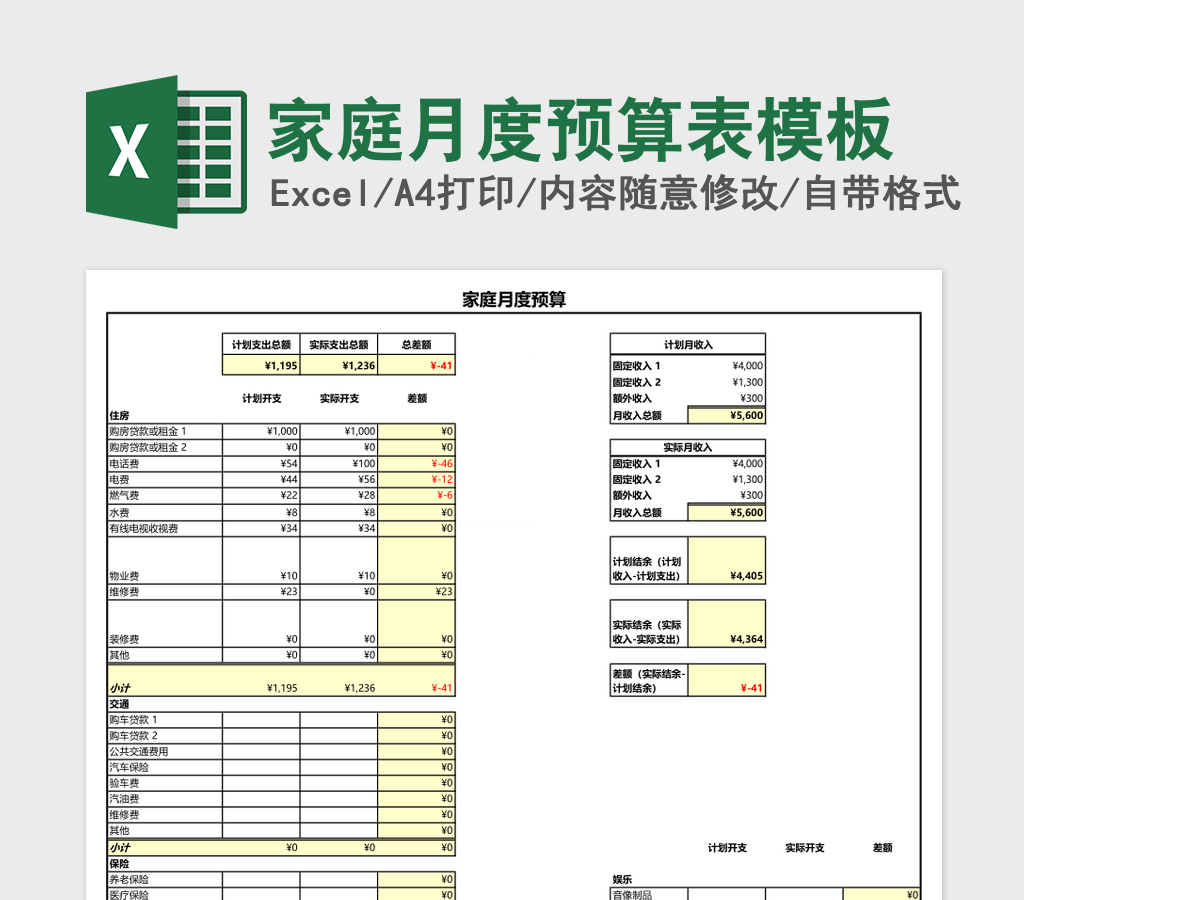Select the 实际月收入 table header
Image resolution: width=1200 pixels, height=900 pixels.
[688, 447]
